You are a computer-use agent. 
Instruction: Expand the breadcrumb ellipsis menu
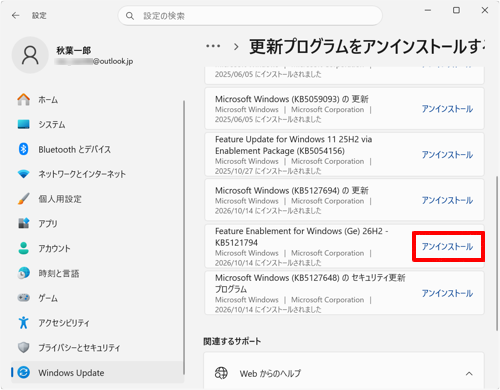click(x=213, y=46)
